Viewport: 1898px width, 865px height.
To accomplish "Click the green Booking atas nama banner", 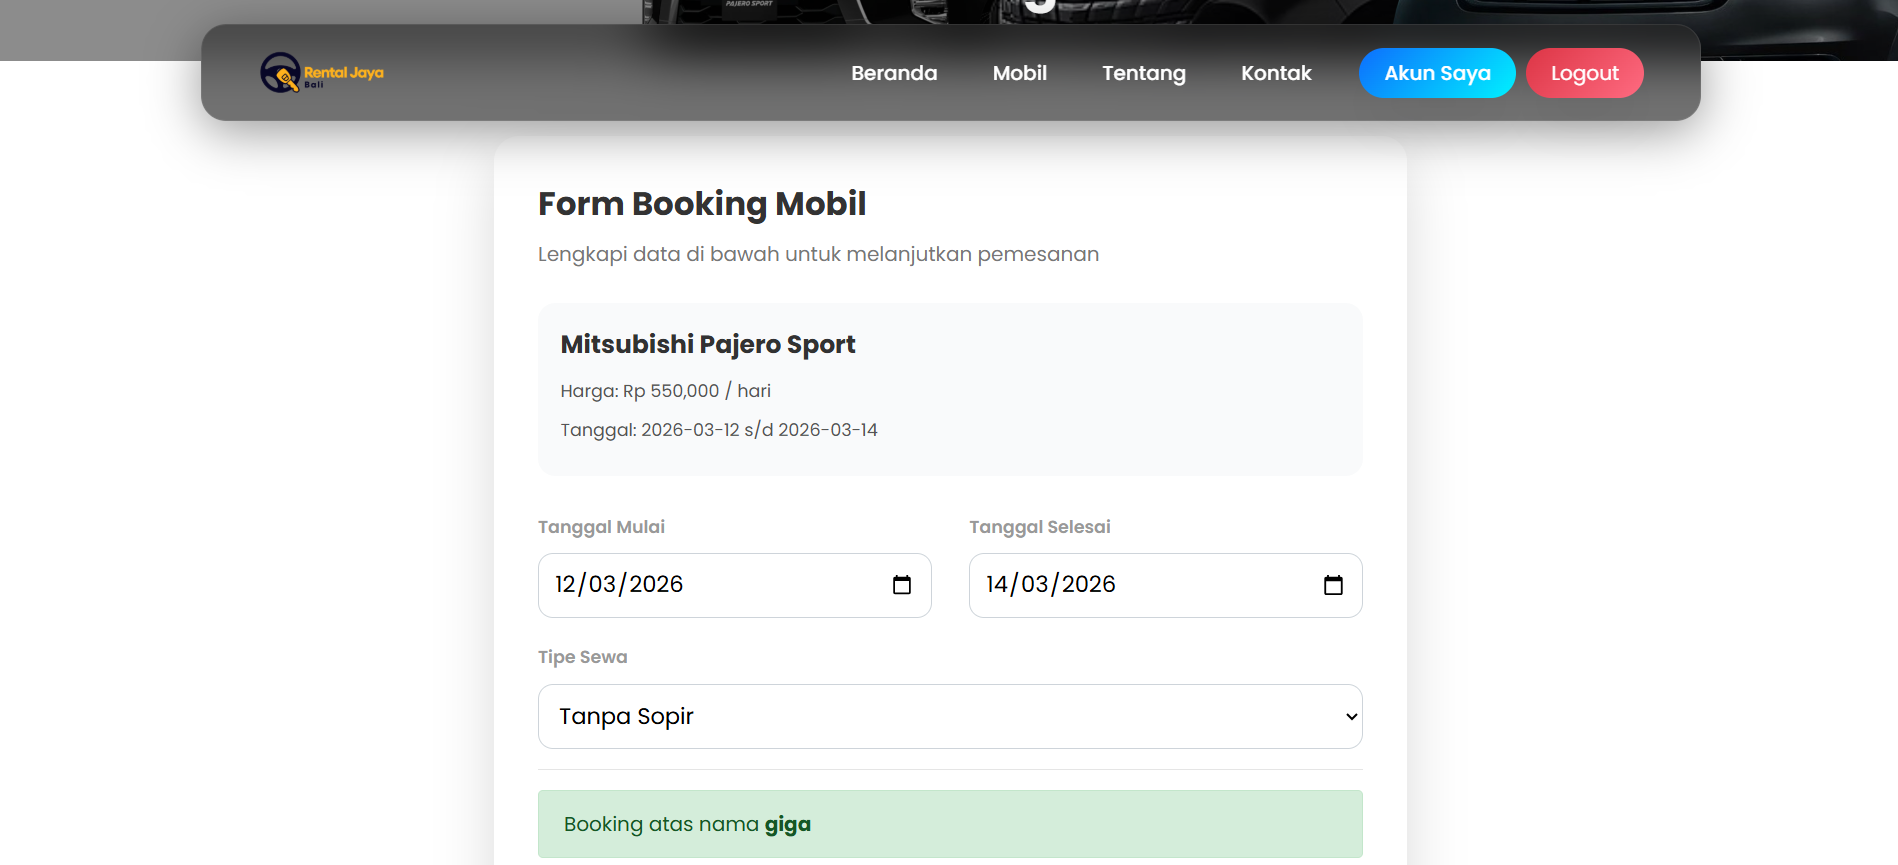I will [949, 824].
